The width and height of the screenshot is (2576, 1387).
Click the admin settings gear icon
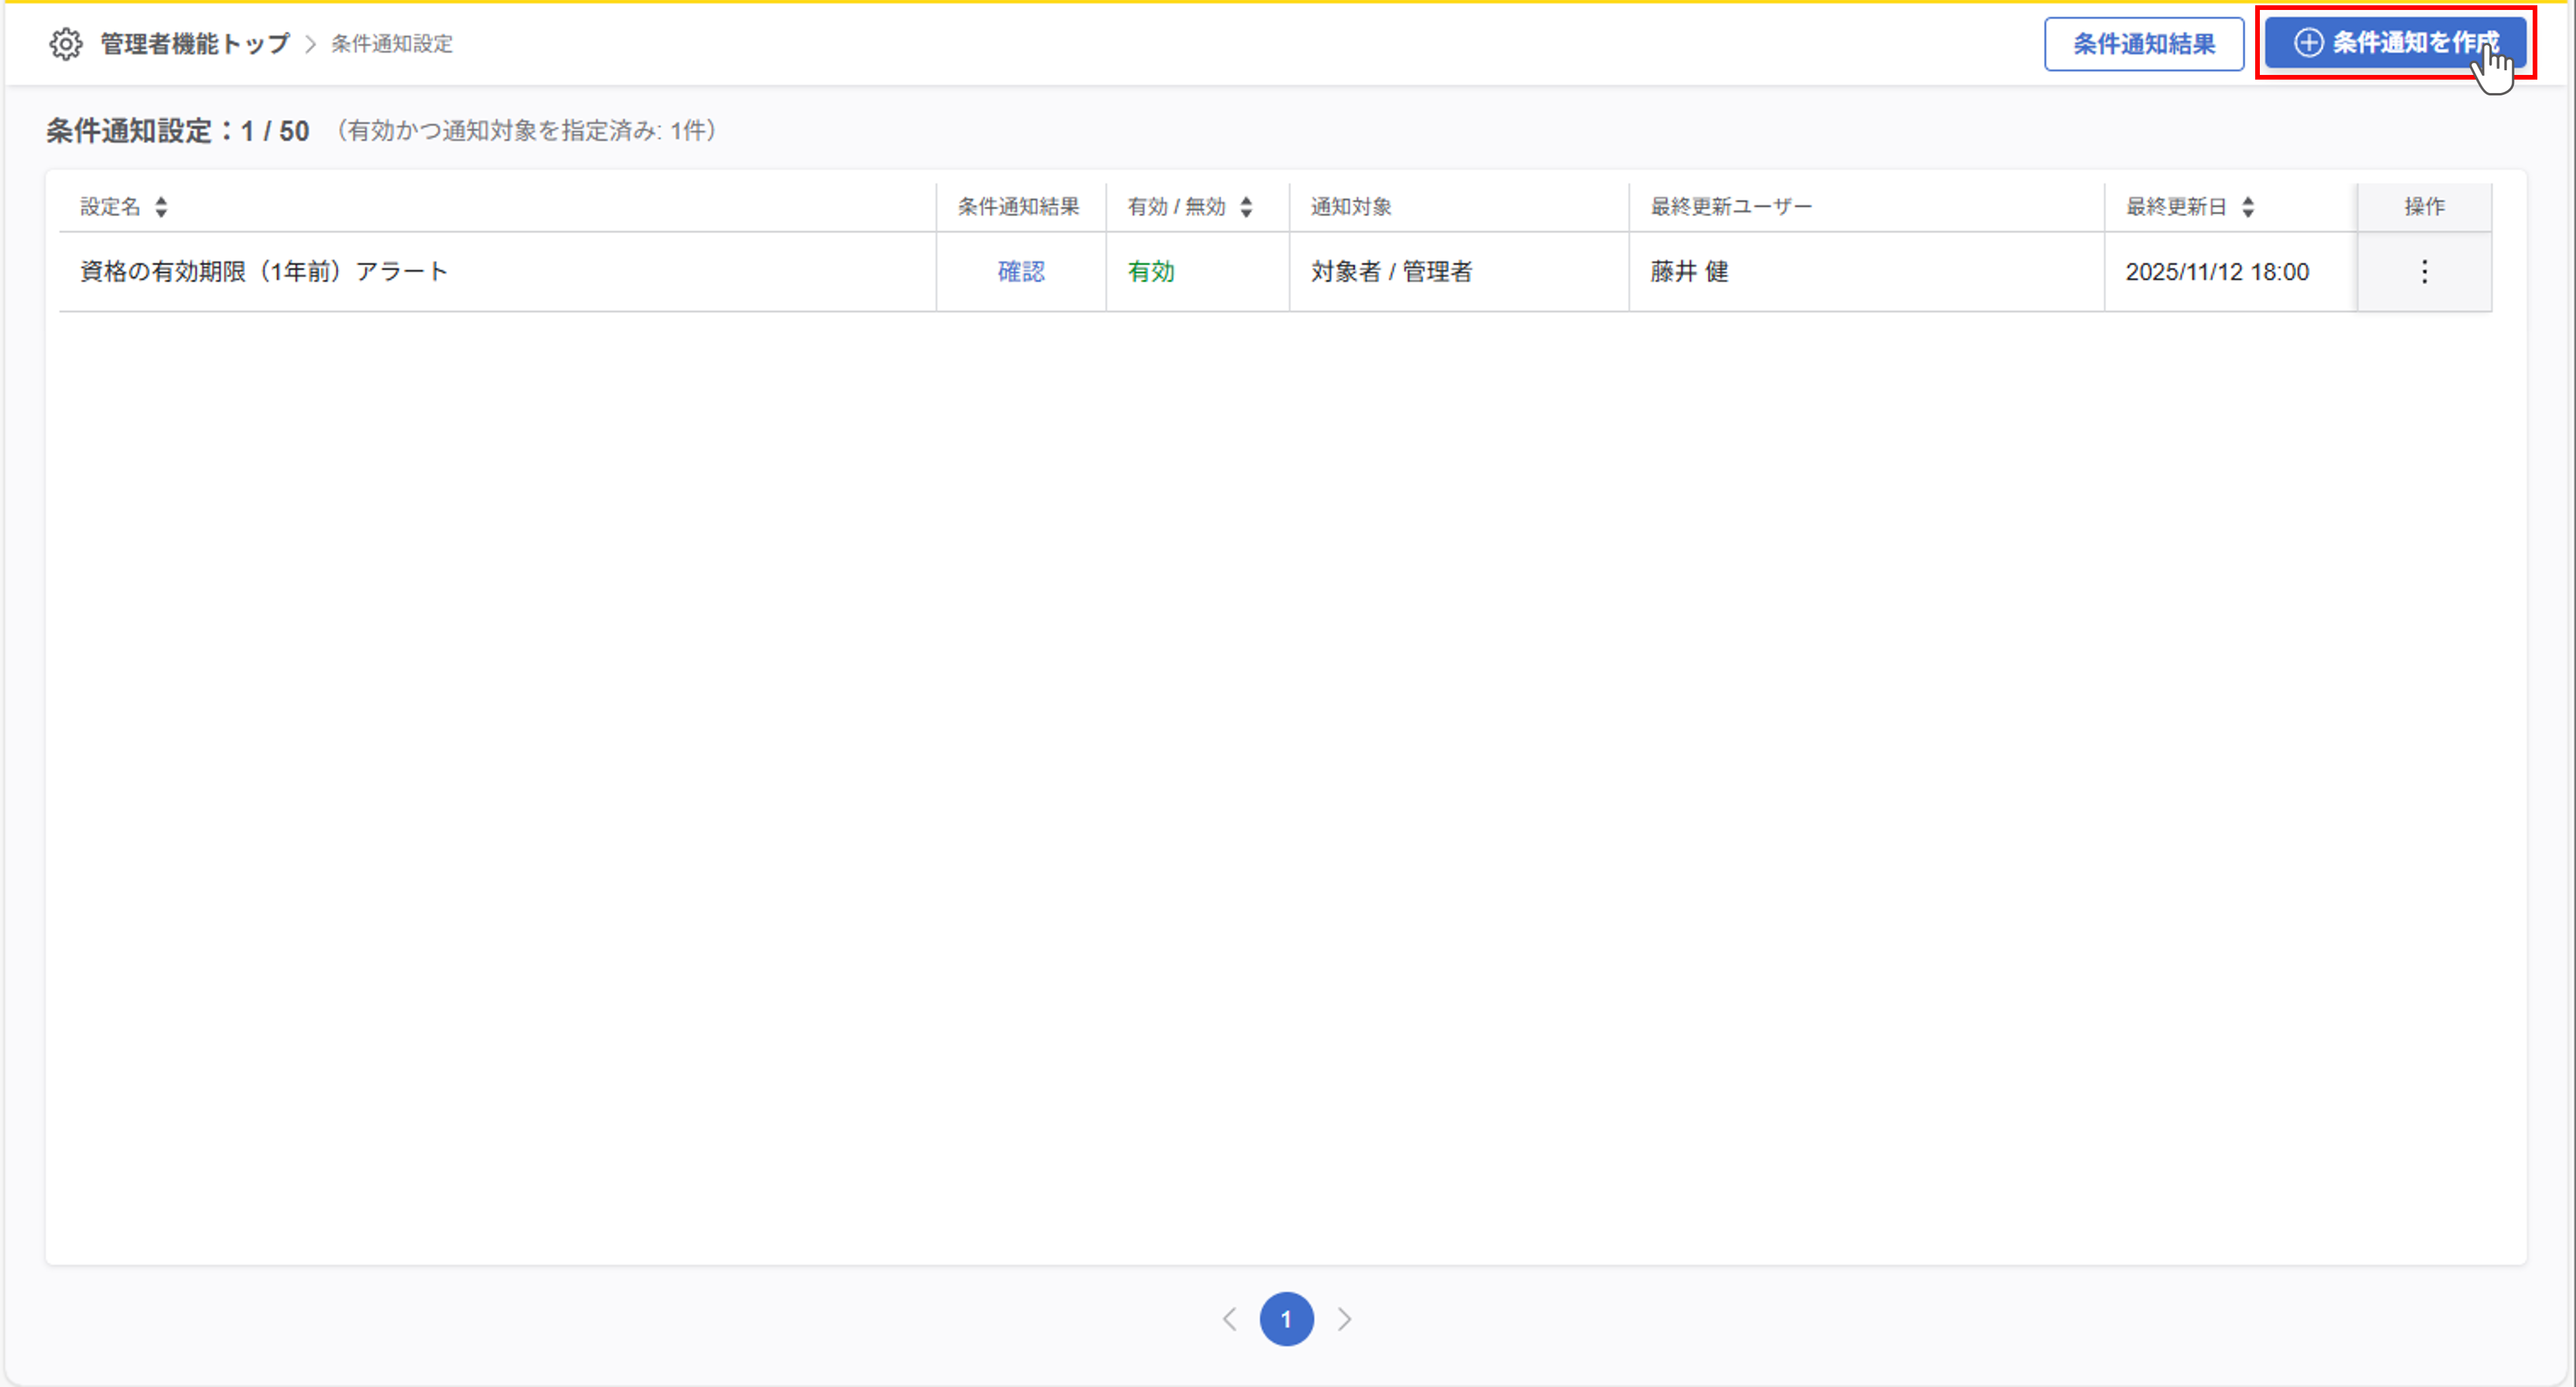[x=66, y=44]
